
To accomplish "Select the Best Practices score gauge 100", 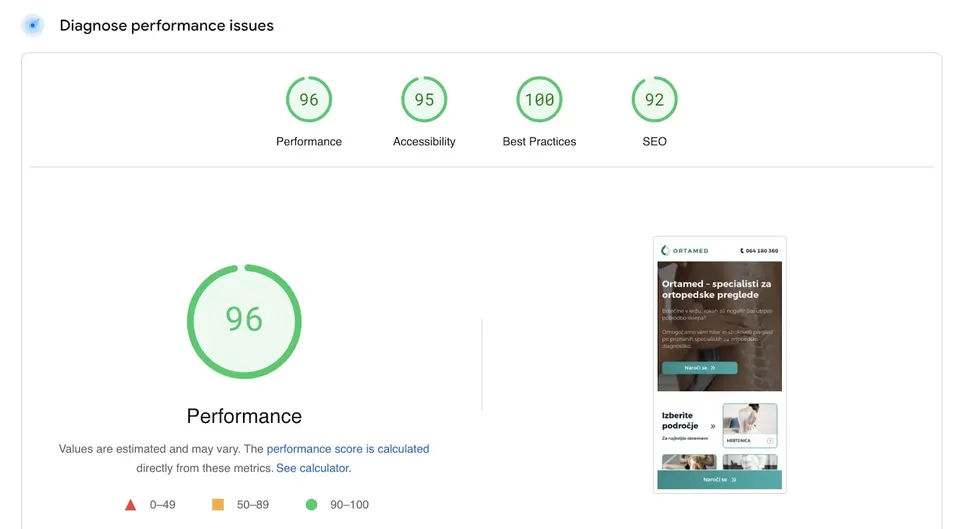I will (539, 99).
